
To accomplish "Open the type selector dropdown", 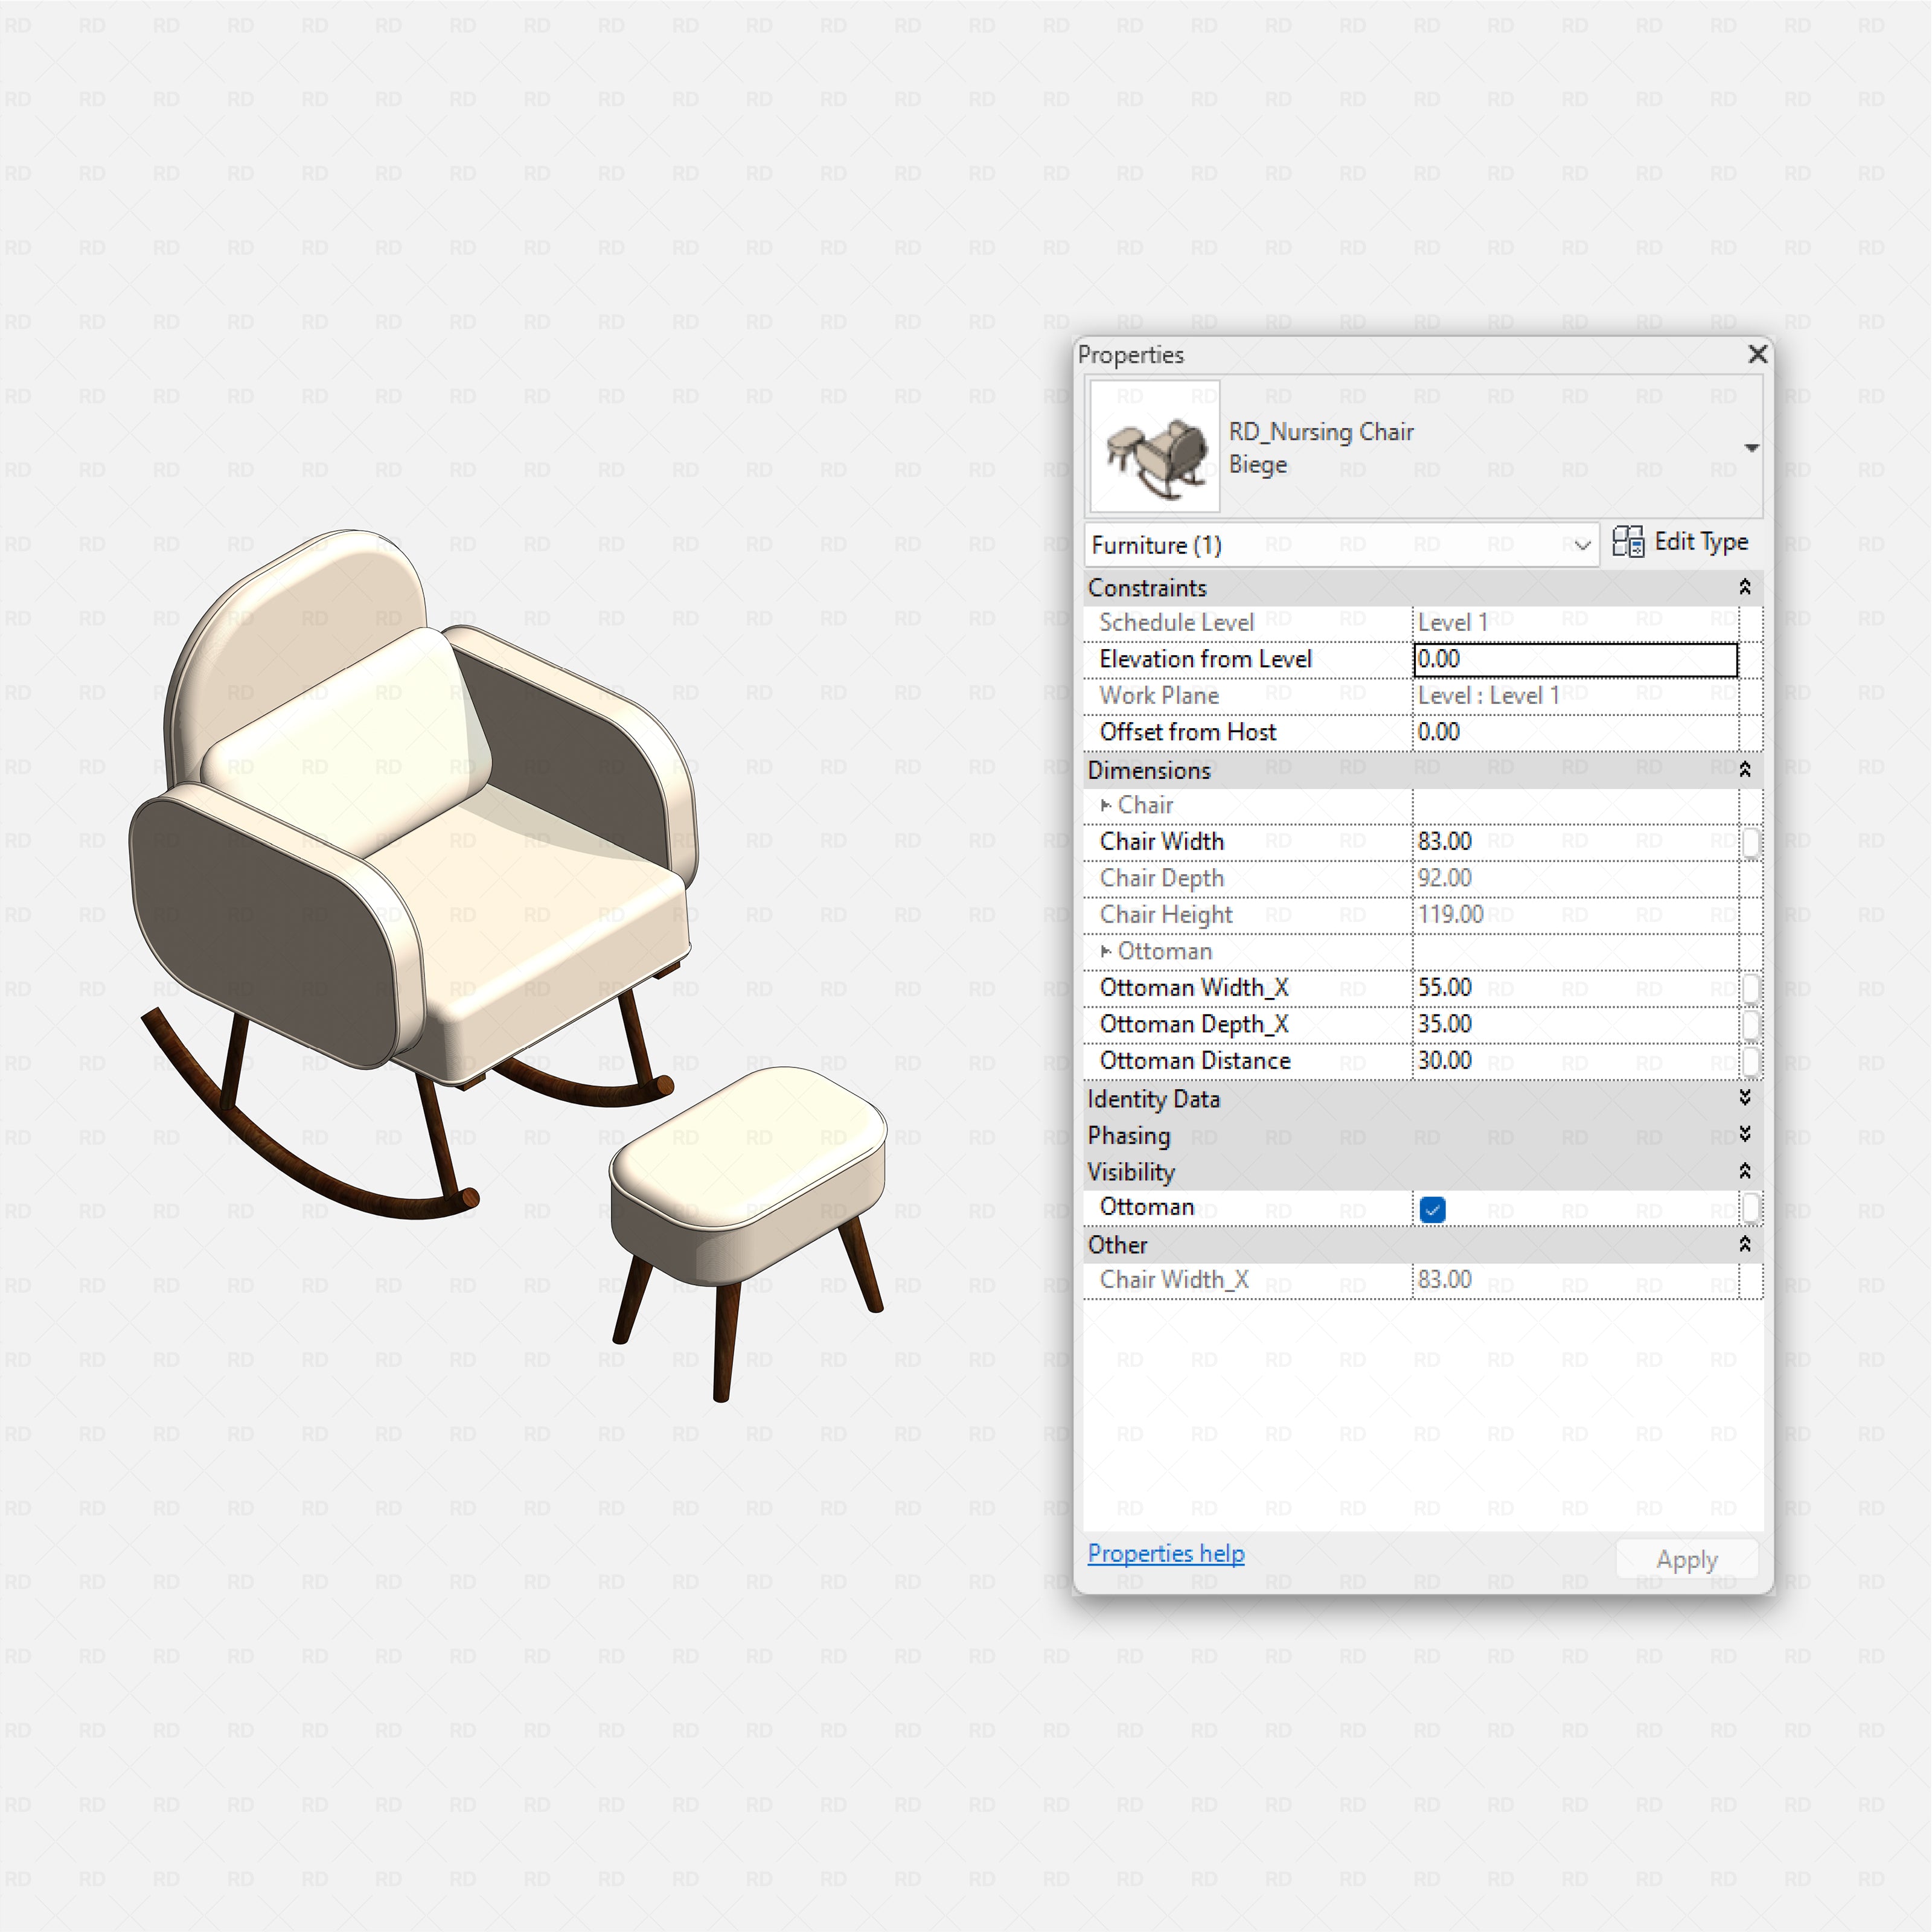I will 1753,447.
